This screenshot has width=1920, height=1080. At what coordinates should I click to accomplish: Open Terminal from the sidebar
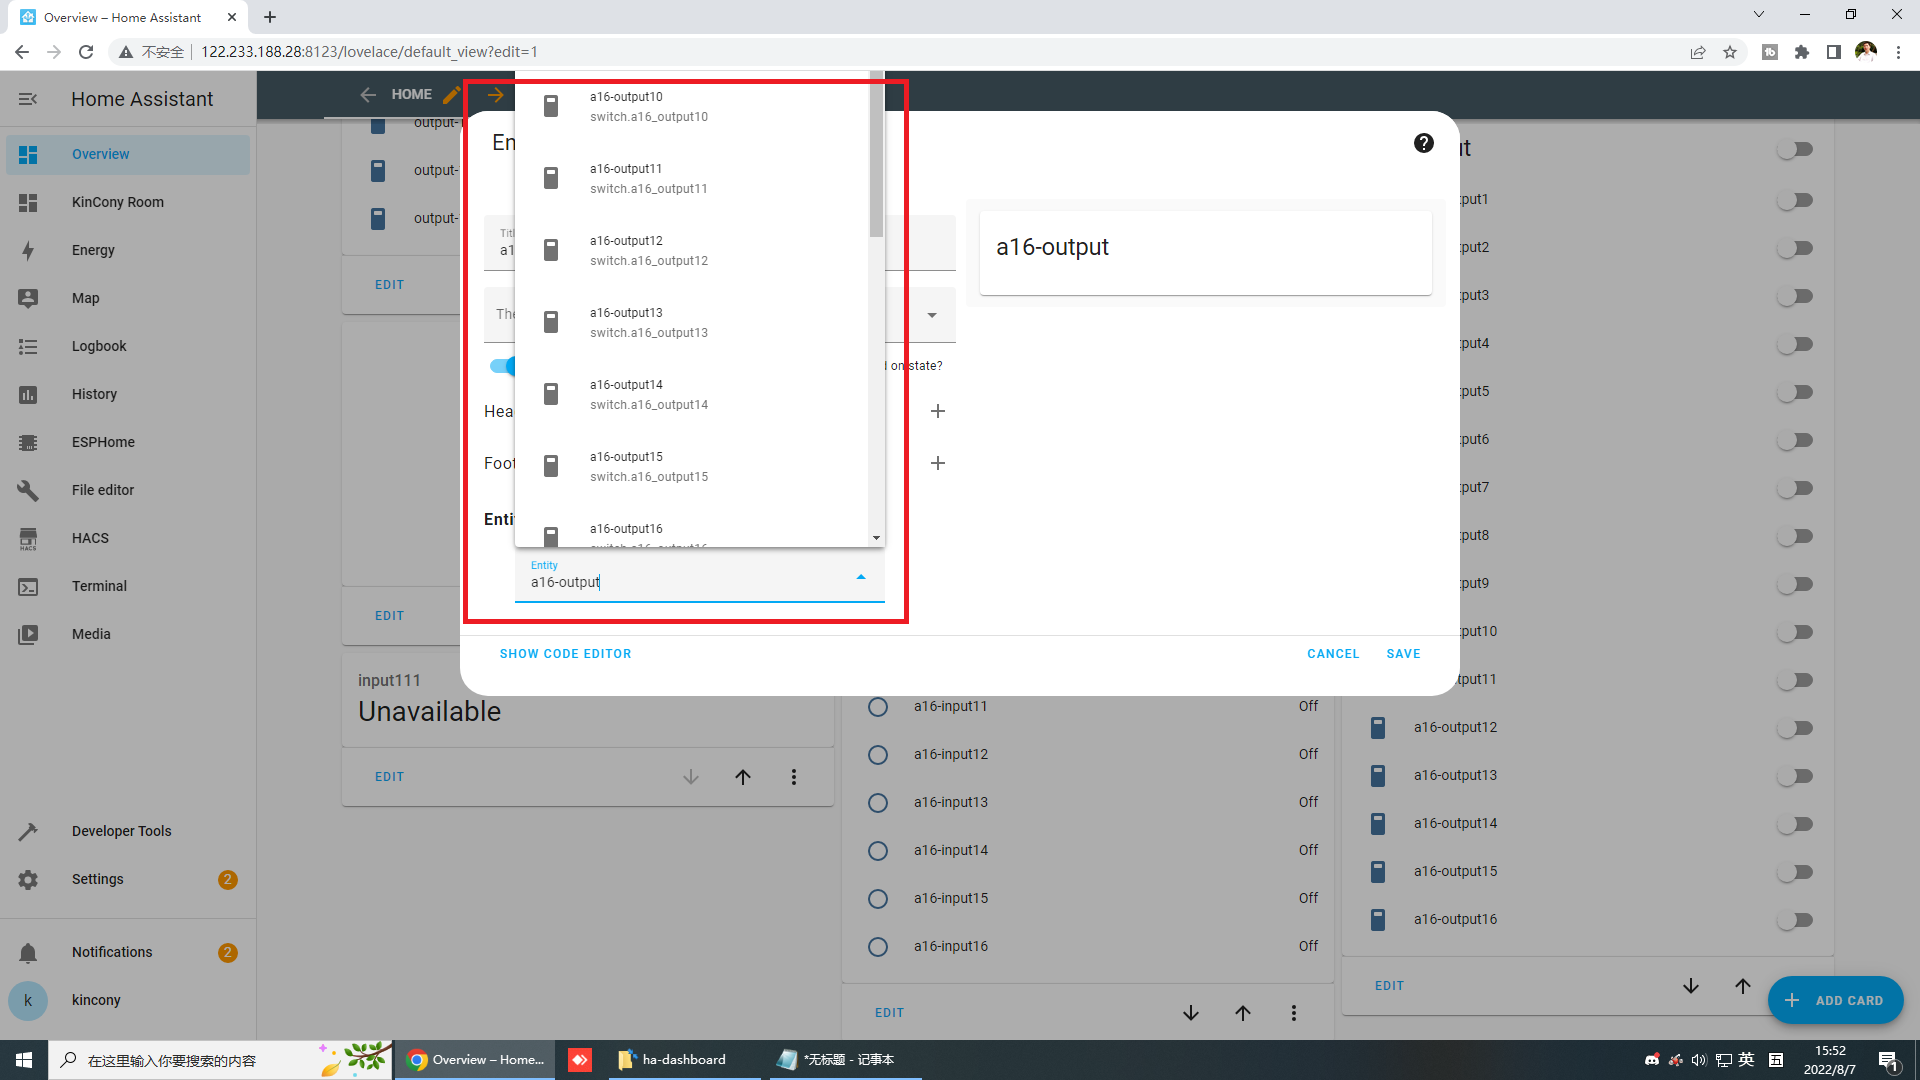[99, 586]
